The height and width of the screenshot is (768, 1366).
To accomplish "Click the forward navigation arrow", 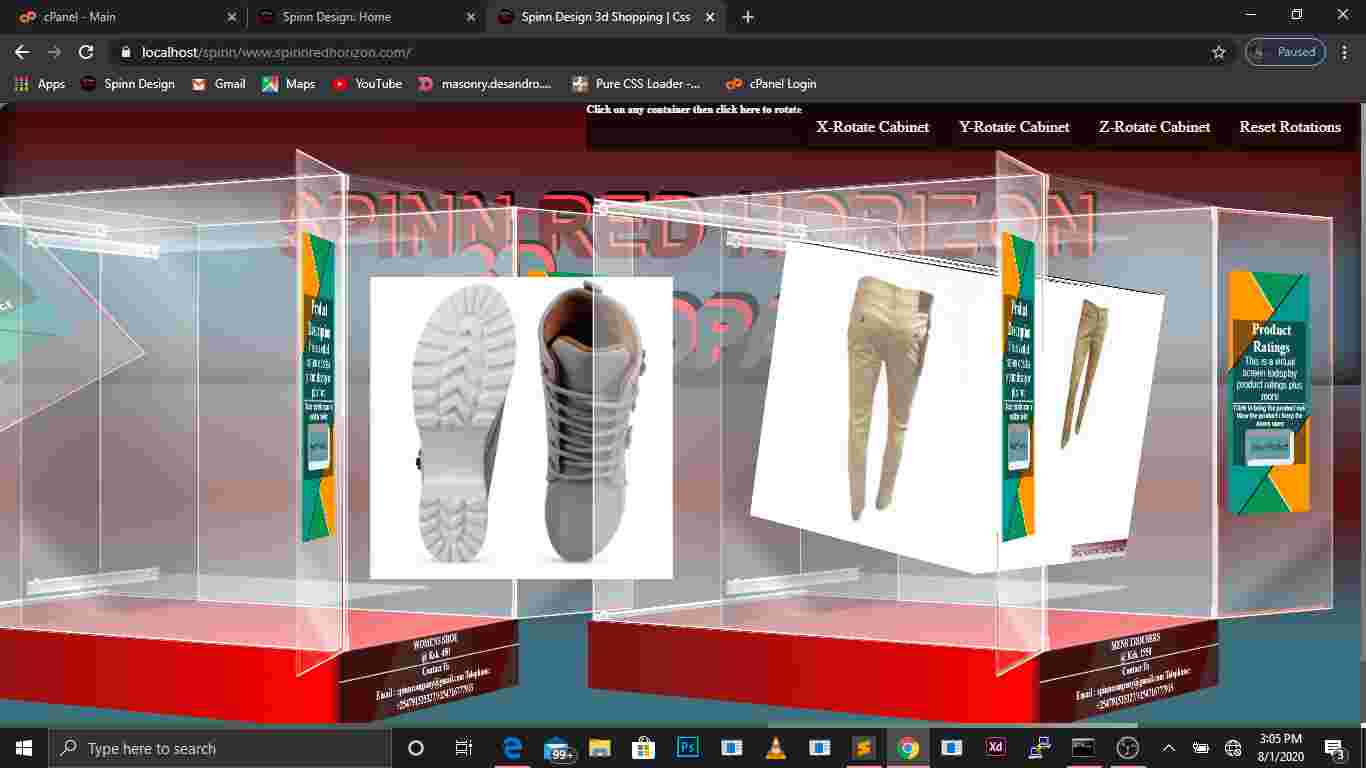I will tap(54, 52).
